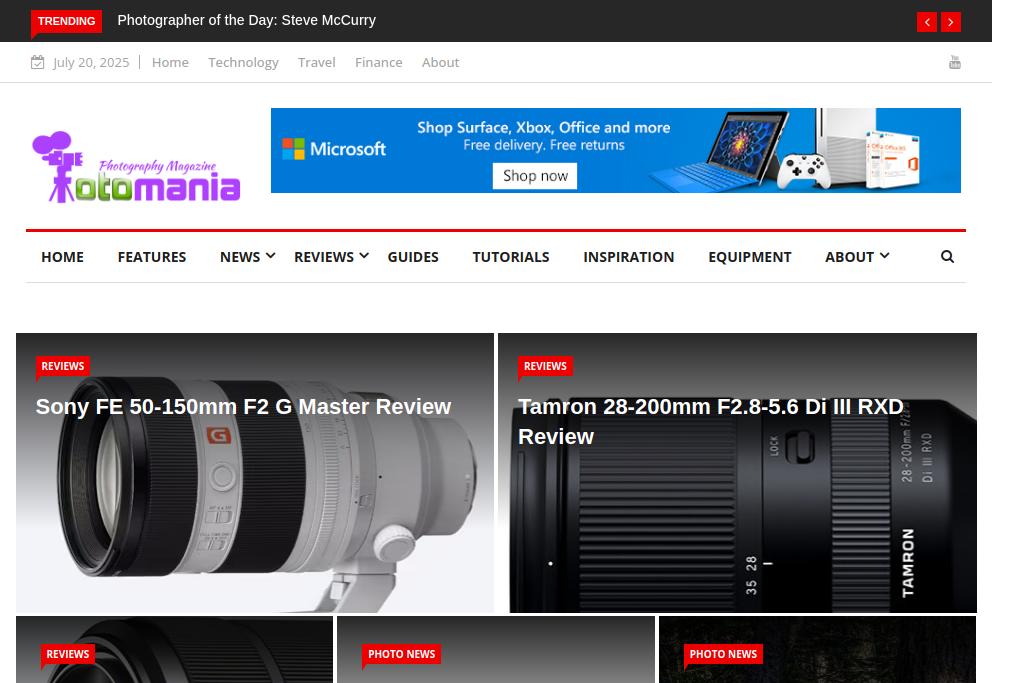Viewport: 1024px width, 683px height.
Task: Click PHOTO NEWS tag on the grey card
Action: (x=402, y=654)
